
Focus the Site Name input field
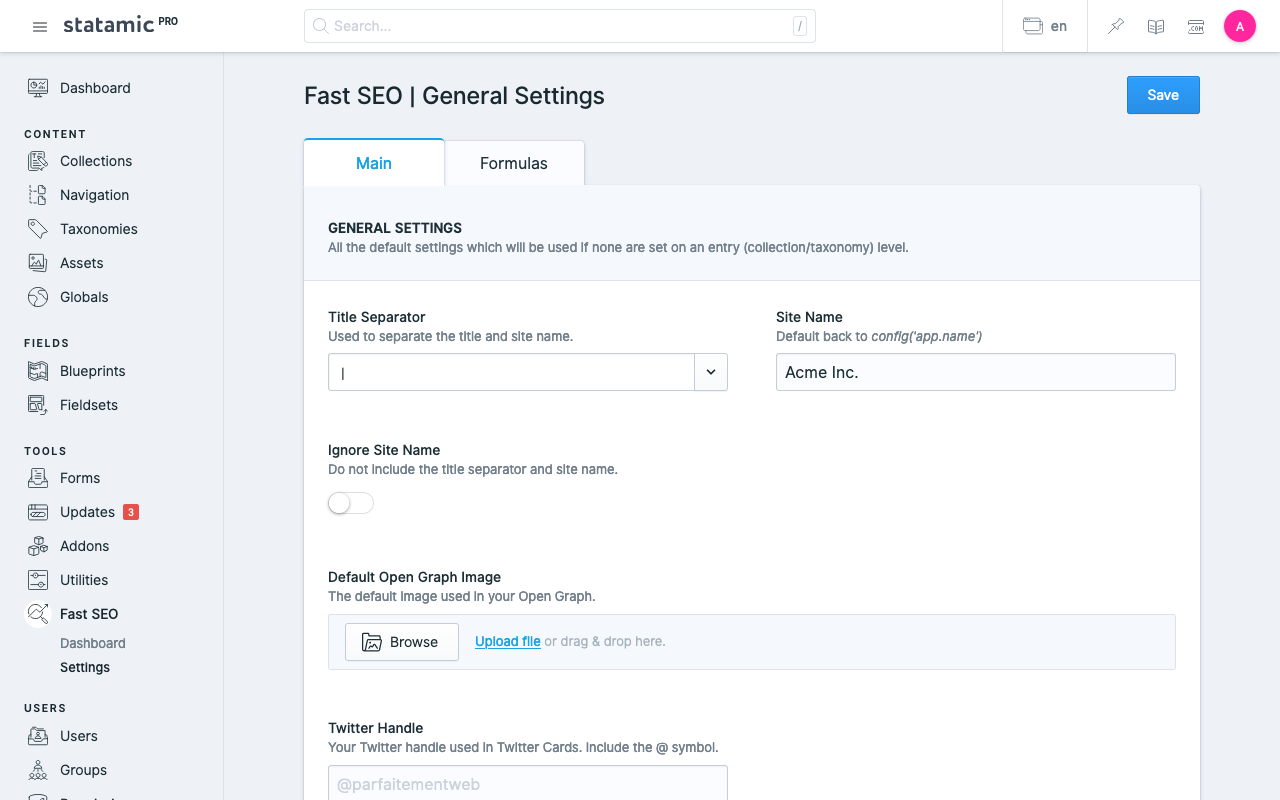point(975,372)
